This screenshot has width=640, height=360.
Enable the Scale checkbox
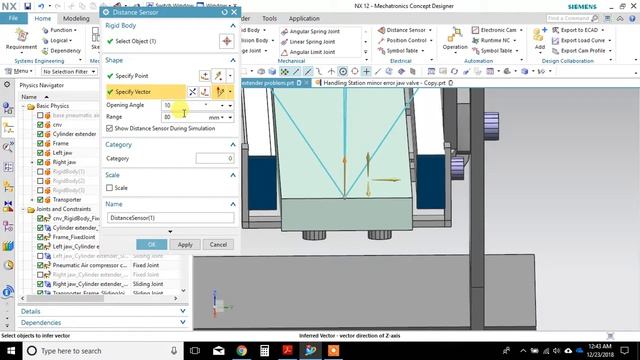point(109,188)
